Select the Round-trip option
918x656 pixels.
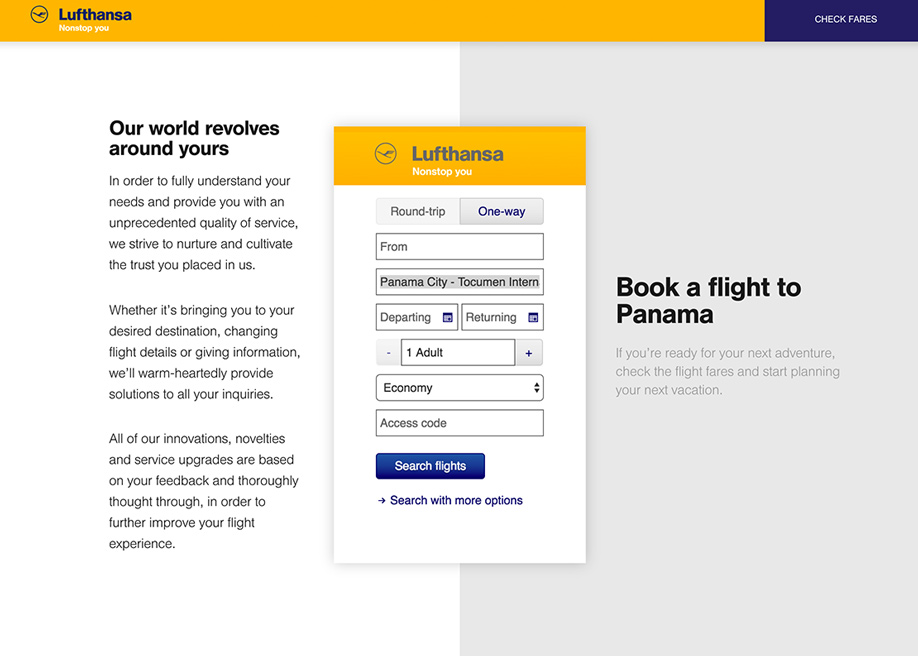[418, 212]
